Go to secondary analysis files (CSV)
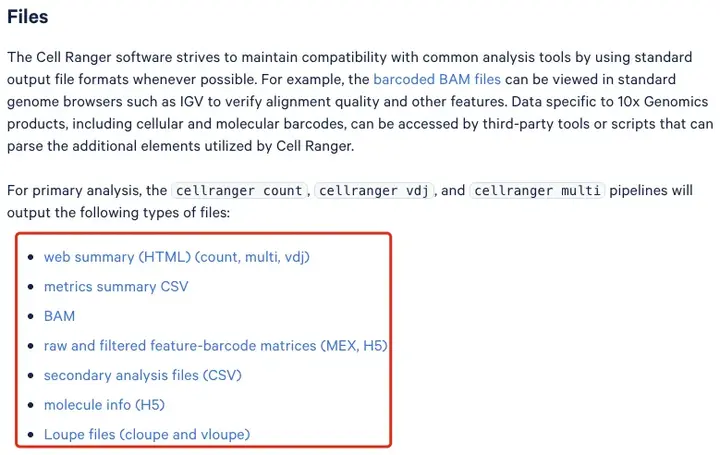 [x=143, y=375]
